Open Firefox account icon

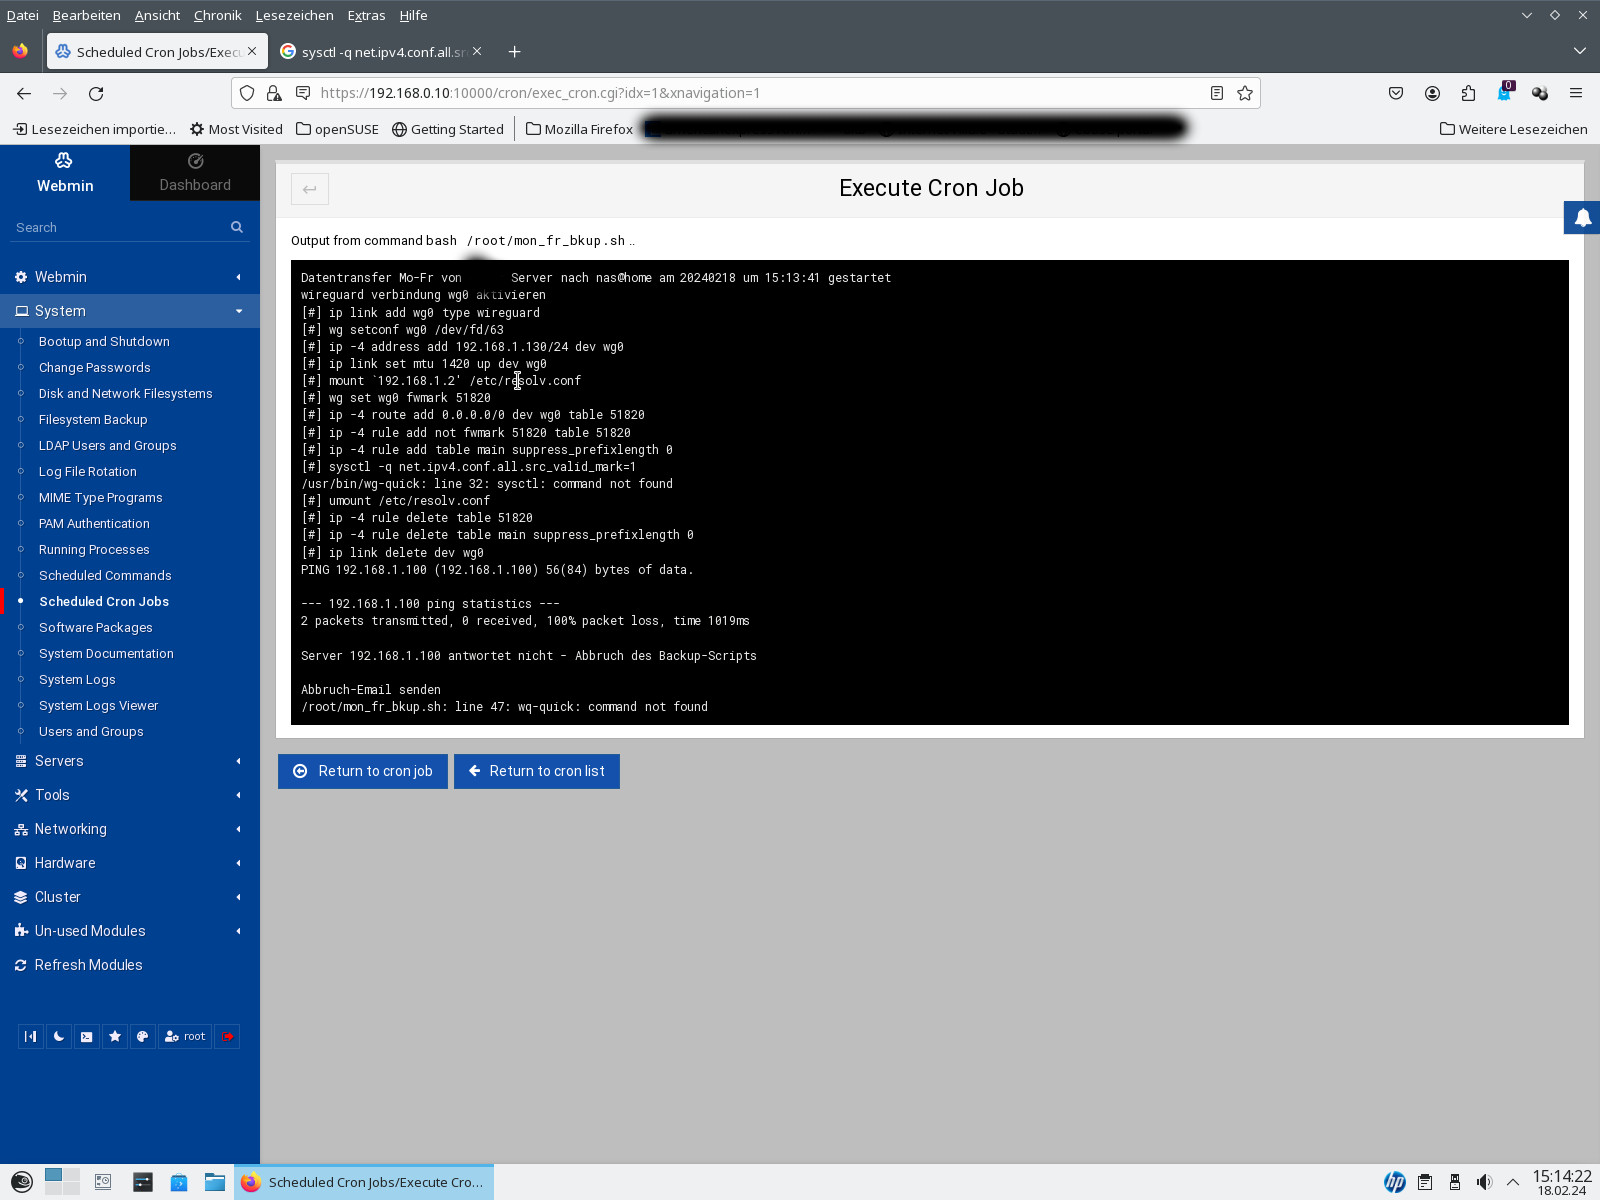coord(1432,93)
